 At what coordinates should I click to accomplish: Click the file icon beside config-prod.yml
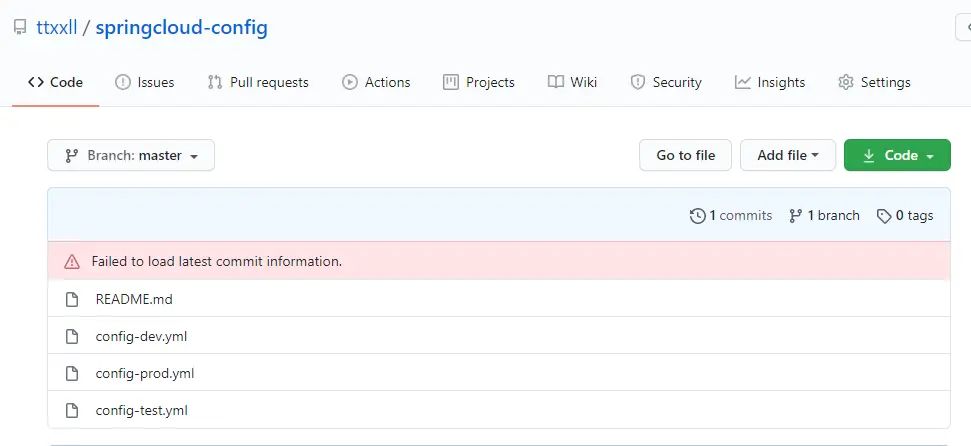72,374
